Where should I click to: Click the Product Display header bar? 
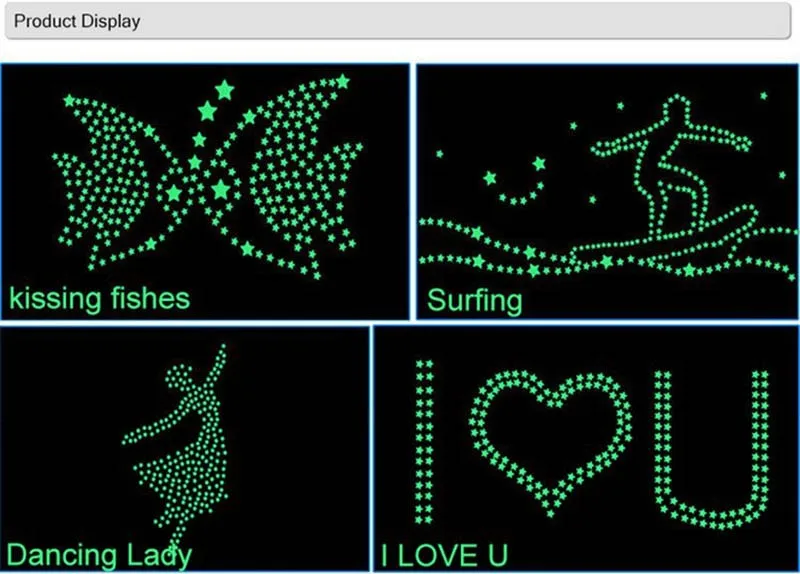tap(398, 21)
